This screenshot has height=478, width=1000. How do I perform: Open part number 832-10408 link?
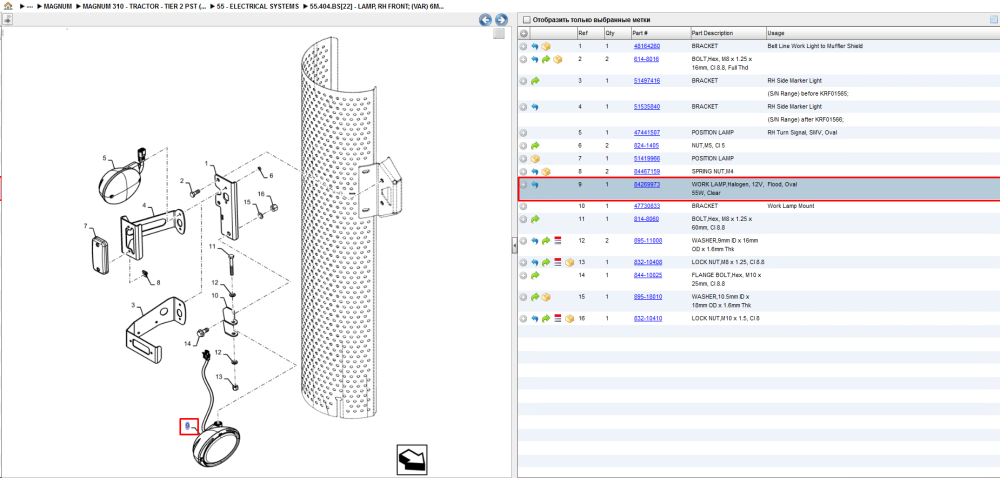click(647, 262)
